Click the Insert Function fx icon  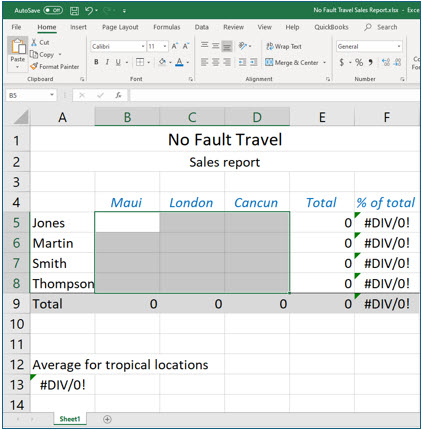pyautogui.click(x=118, y=95)
